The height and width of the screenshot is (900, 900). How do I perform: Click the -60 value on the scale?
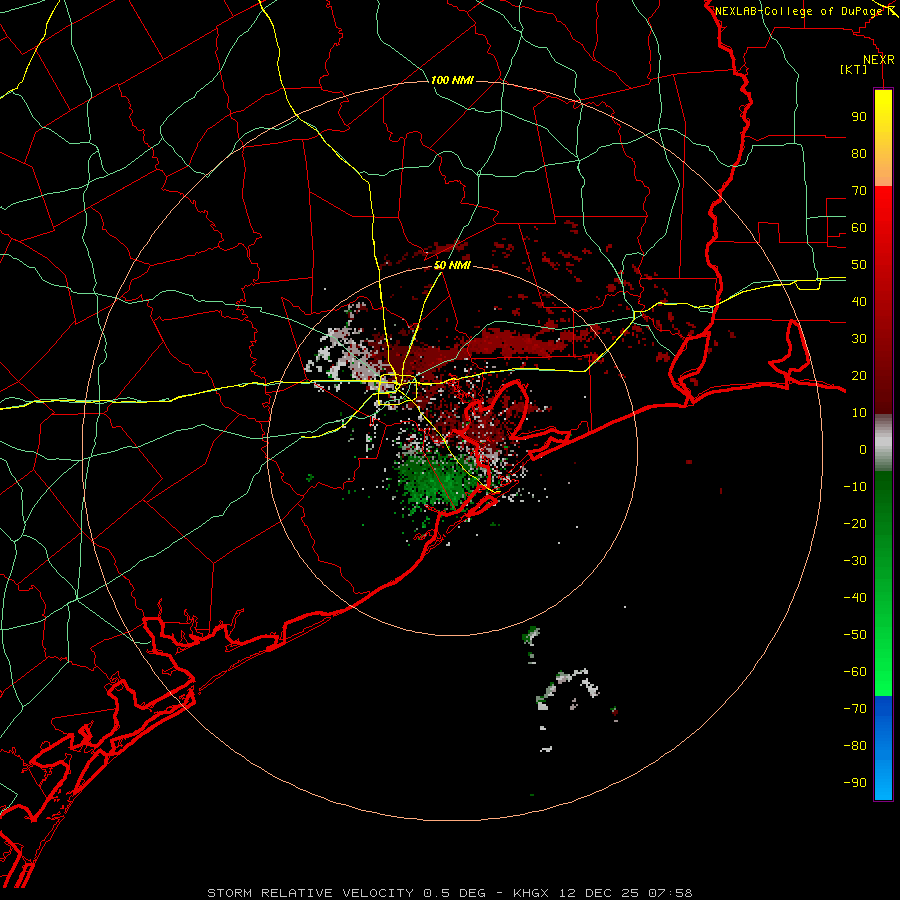[x=855, y=672]
